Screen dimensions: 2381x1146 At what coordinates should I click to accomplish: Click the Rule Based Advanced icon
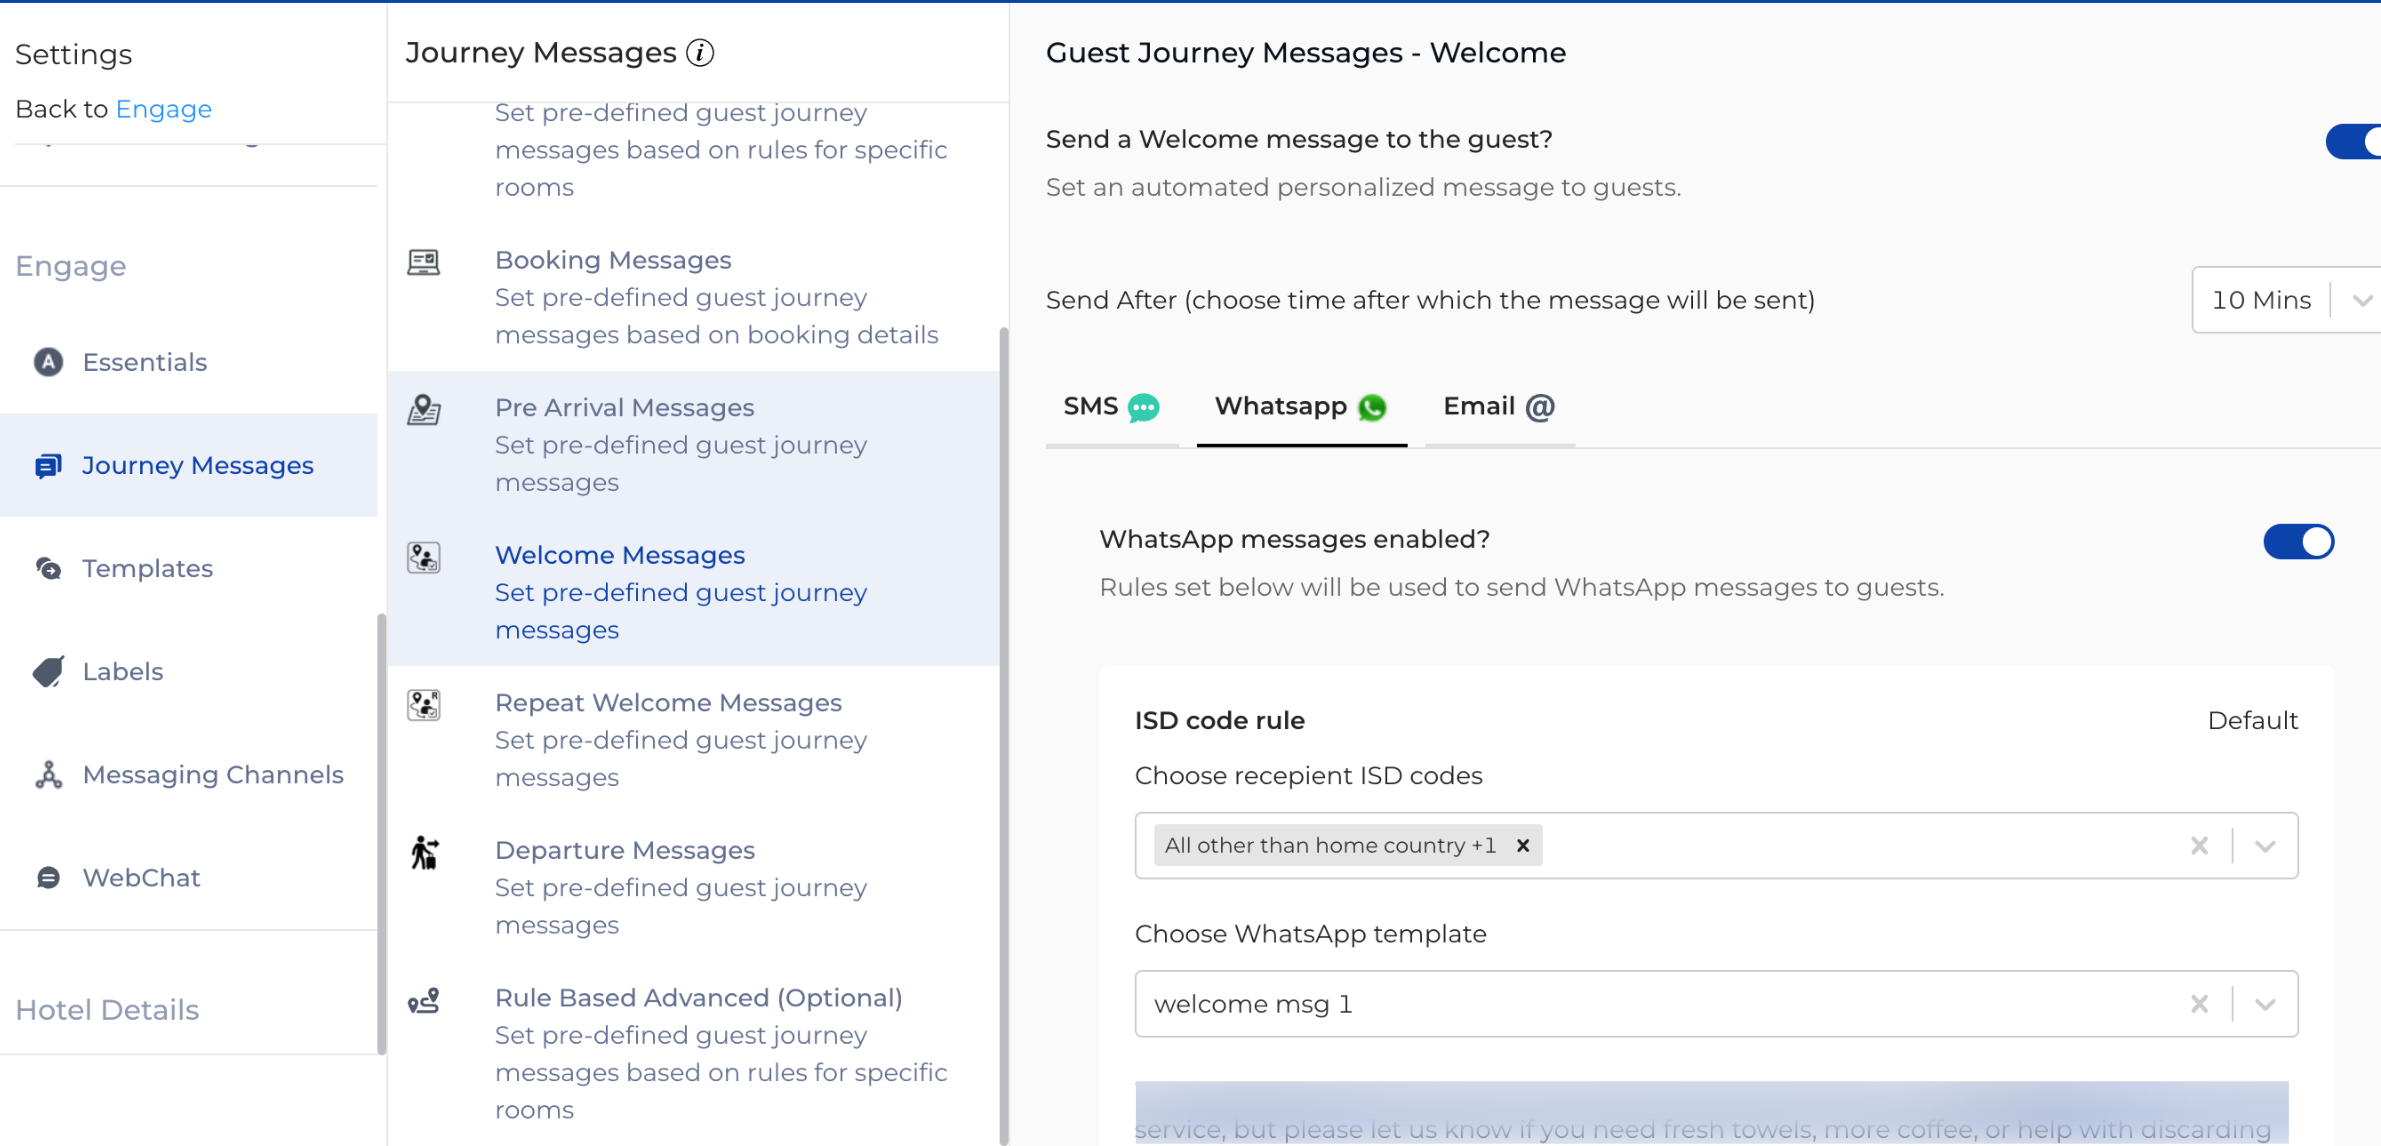(x=424, y=1001)
